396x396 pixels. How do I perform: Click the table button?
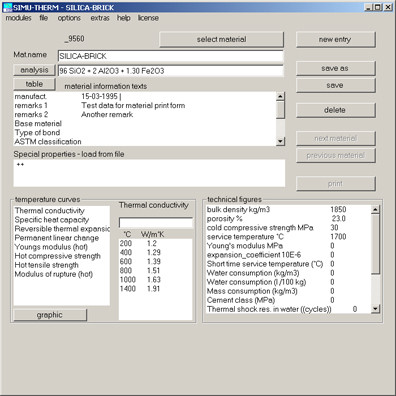coord(34,84)
